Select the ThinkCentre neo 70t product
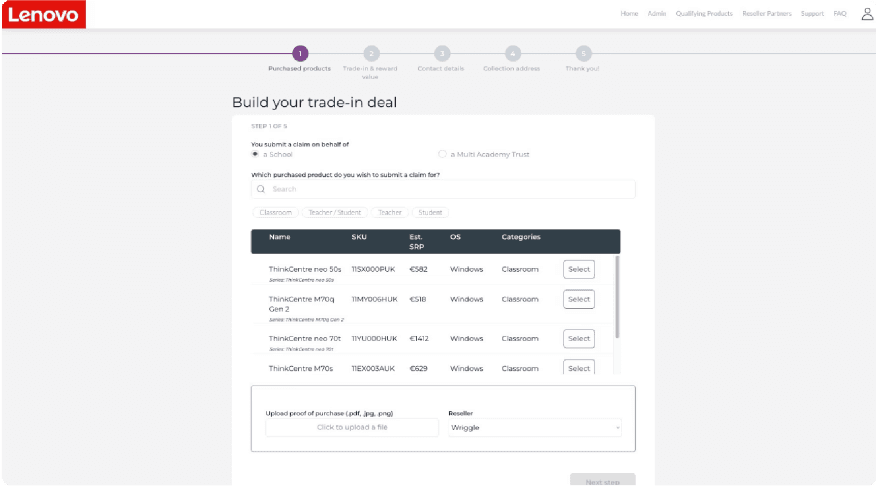 [579, 339]
